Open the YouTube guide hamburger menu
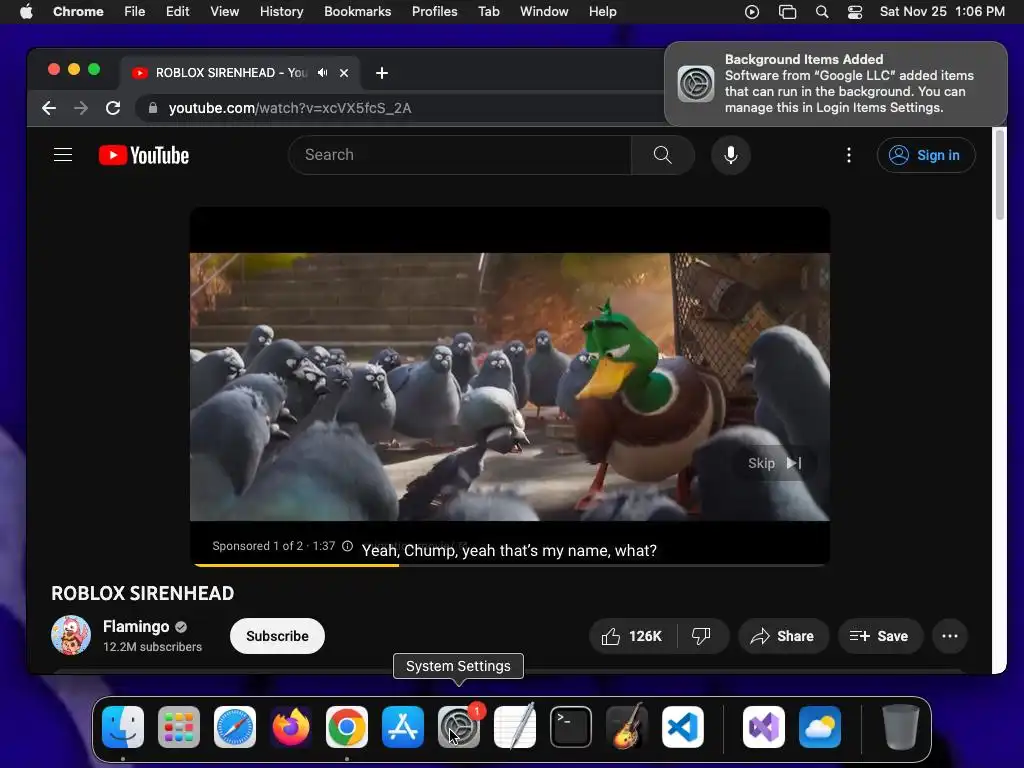 (63, 155)
